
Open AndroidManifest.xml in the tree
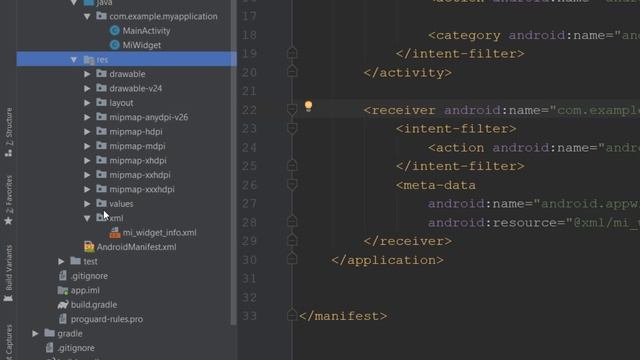tap(136, 247)
